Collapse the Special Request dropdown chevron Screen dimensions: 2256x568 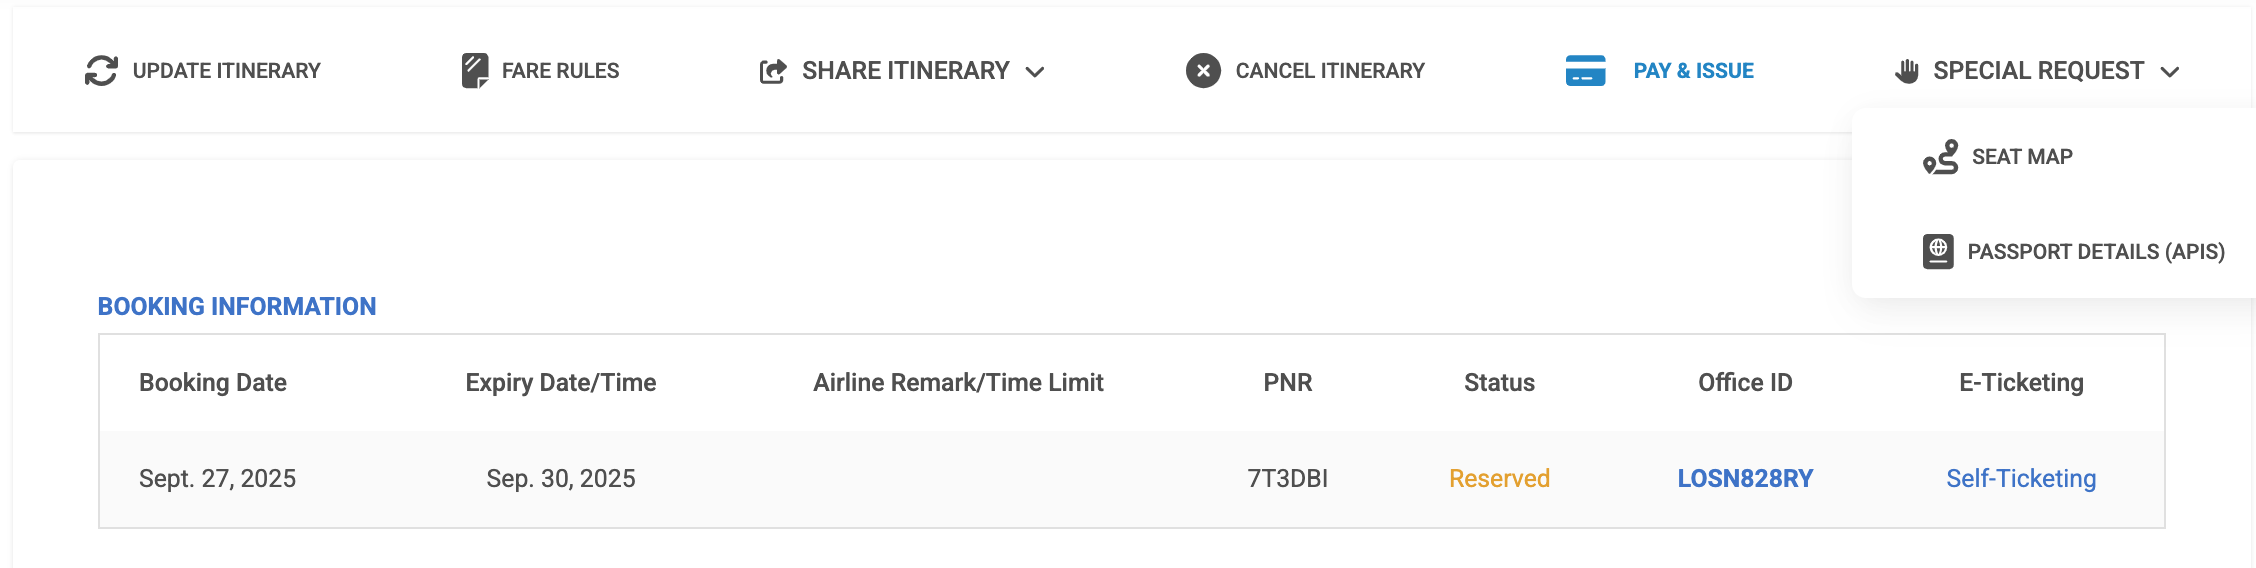tap(2169, 72)
